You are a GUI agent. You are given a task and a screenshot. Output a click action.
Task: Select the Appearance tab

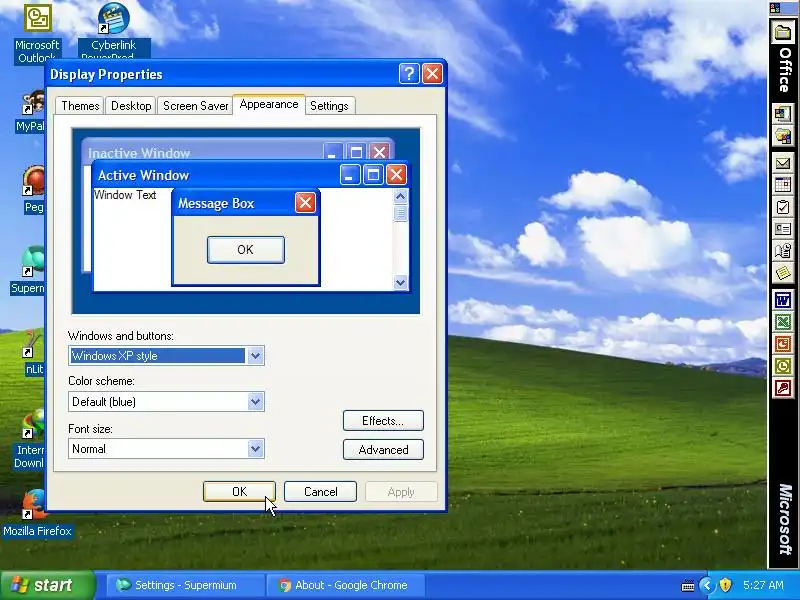point(269,104)
